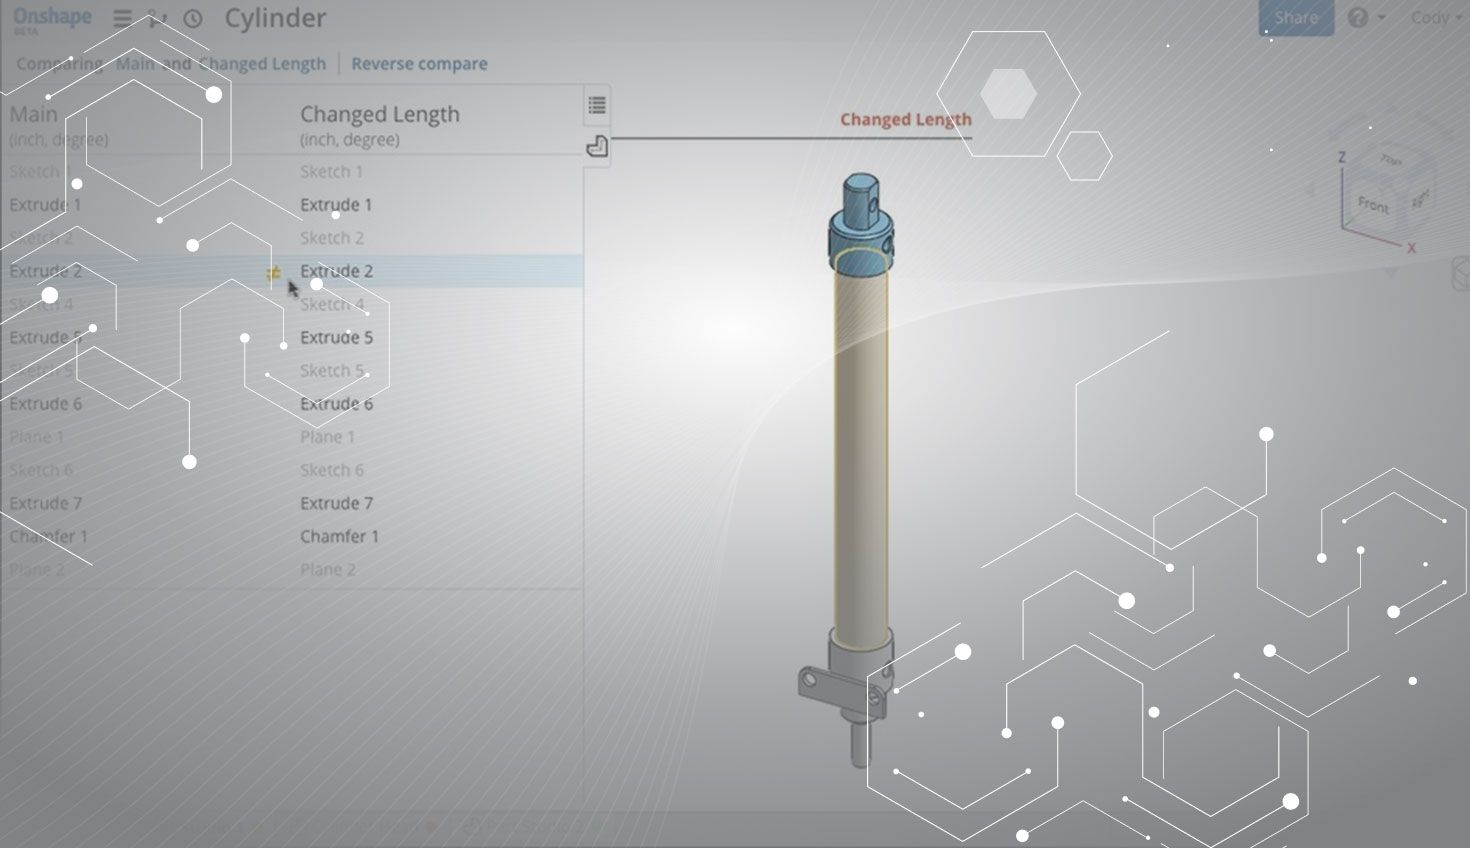
Task: Open versions and branches graph icon
Action: (x=157, y=19)
